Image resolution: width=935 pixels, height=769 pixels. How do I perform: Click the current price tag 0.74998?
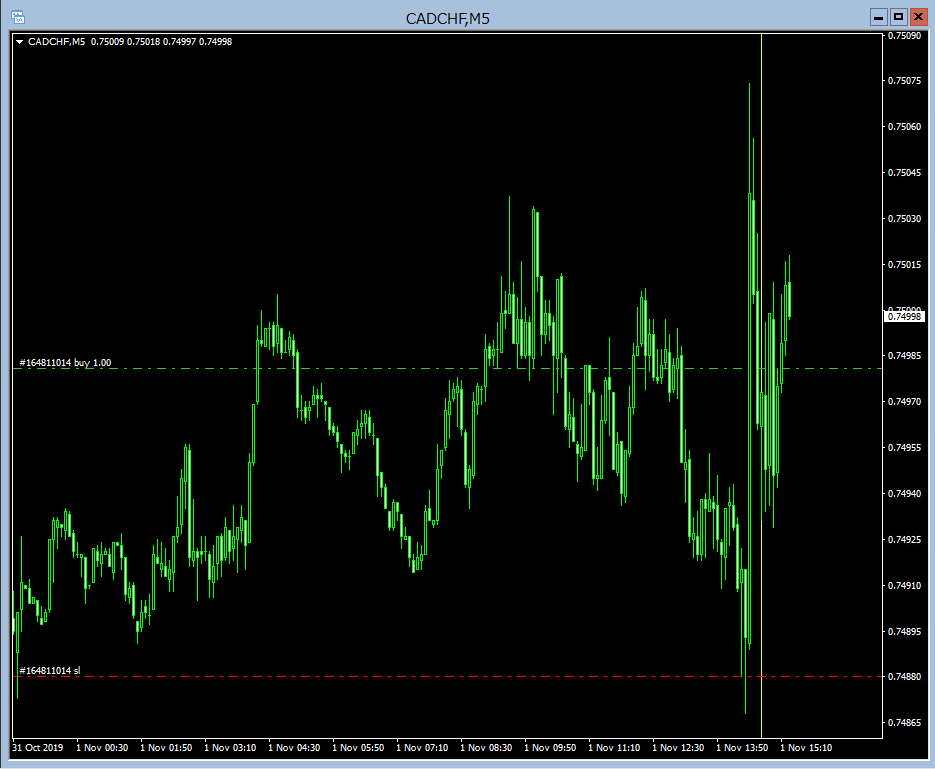click(x=904, y=317)
